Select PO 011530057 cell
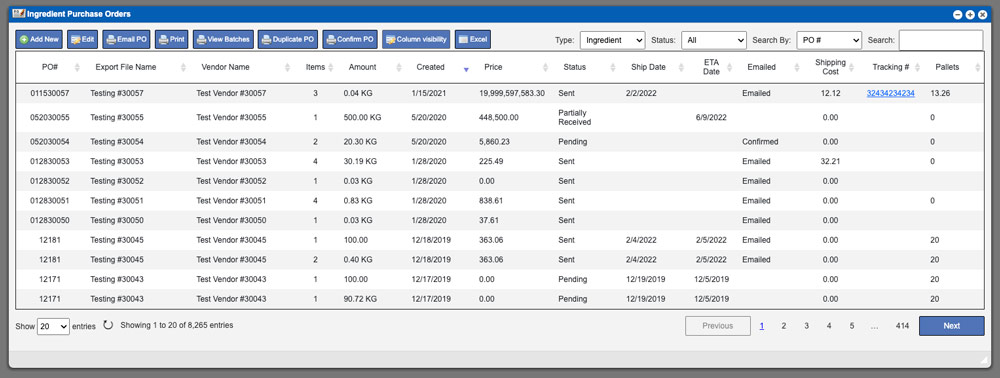 [x=50, y=93]
